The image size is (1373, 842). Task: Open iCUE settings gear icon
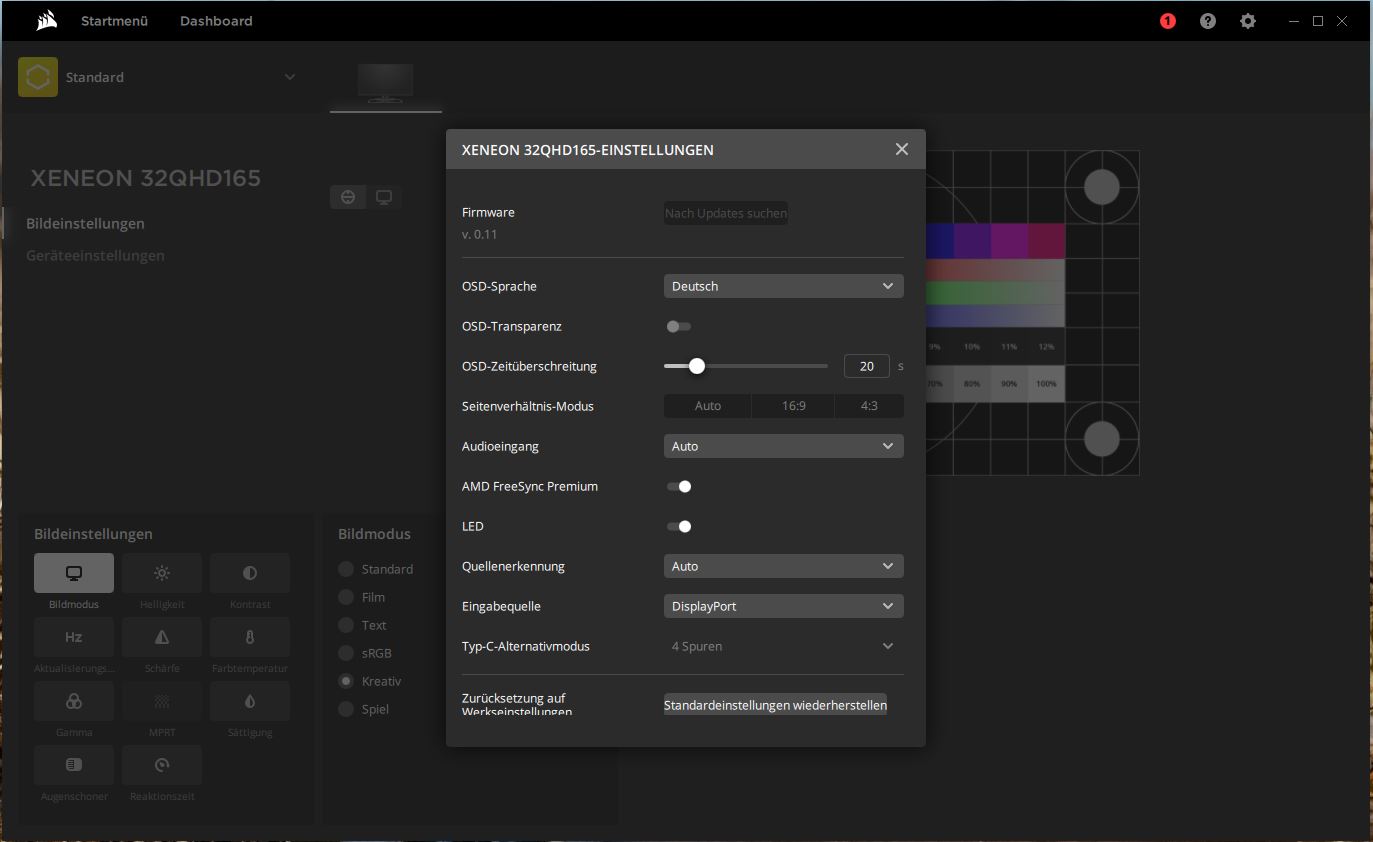tap(1248, 21)
